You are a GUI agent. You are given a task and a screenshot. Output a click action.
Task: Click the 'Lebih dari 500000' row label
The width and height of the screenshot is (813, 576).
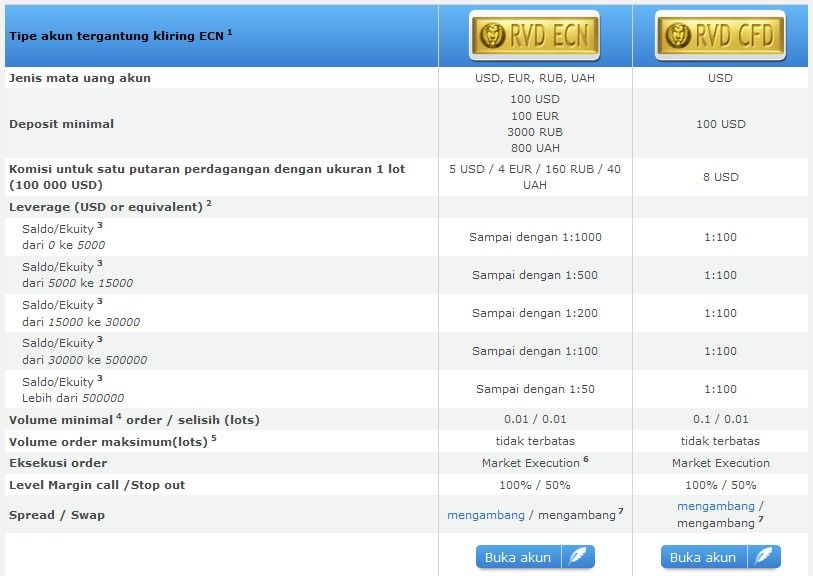[73, 389]
